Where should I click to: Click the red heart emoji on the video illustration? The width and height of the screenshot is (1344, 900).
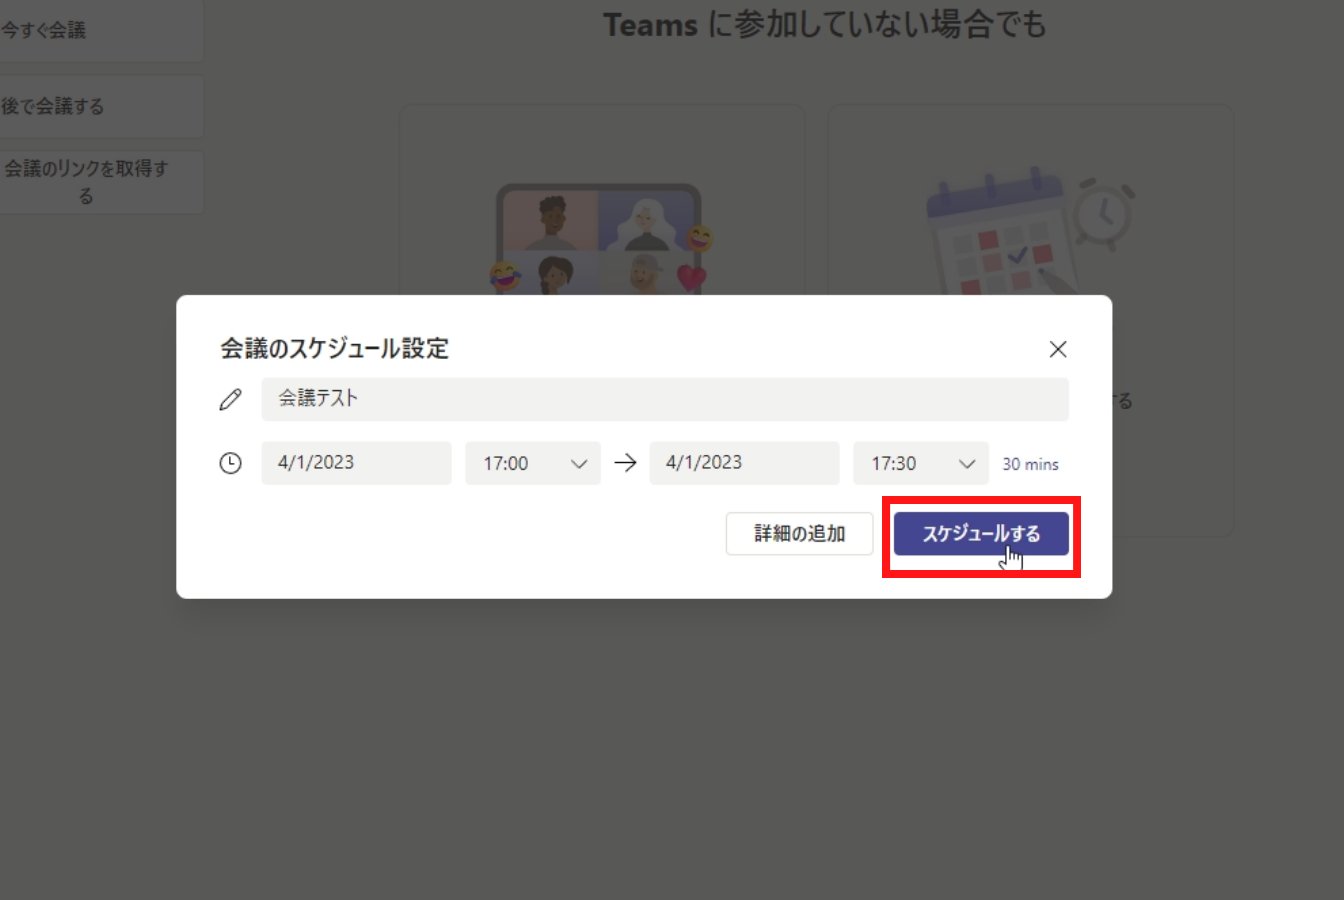pyautogui.click(x=691, y=277)
